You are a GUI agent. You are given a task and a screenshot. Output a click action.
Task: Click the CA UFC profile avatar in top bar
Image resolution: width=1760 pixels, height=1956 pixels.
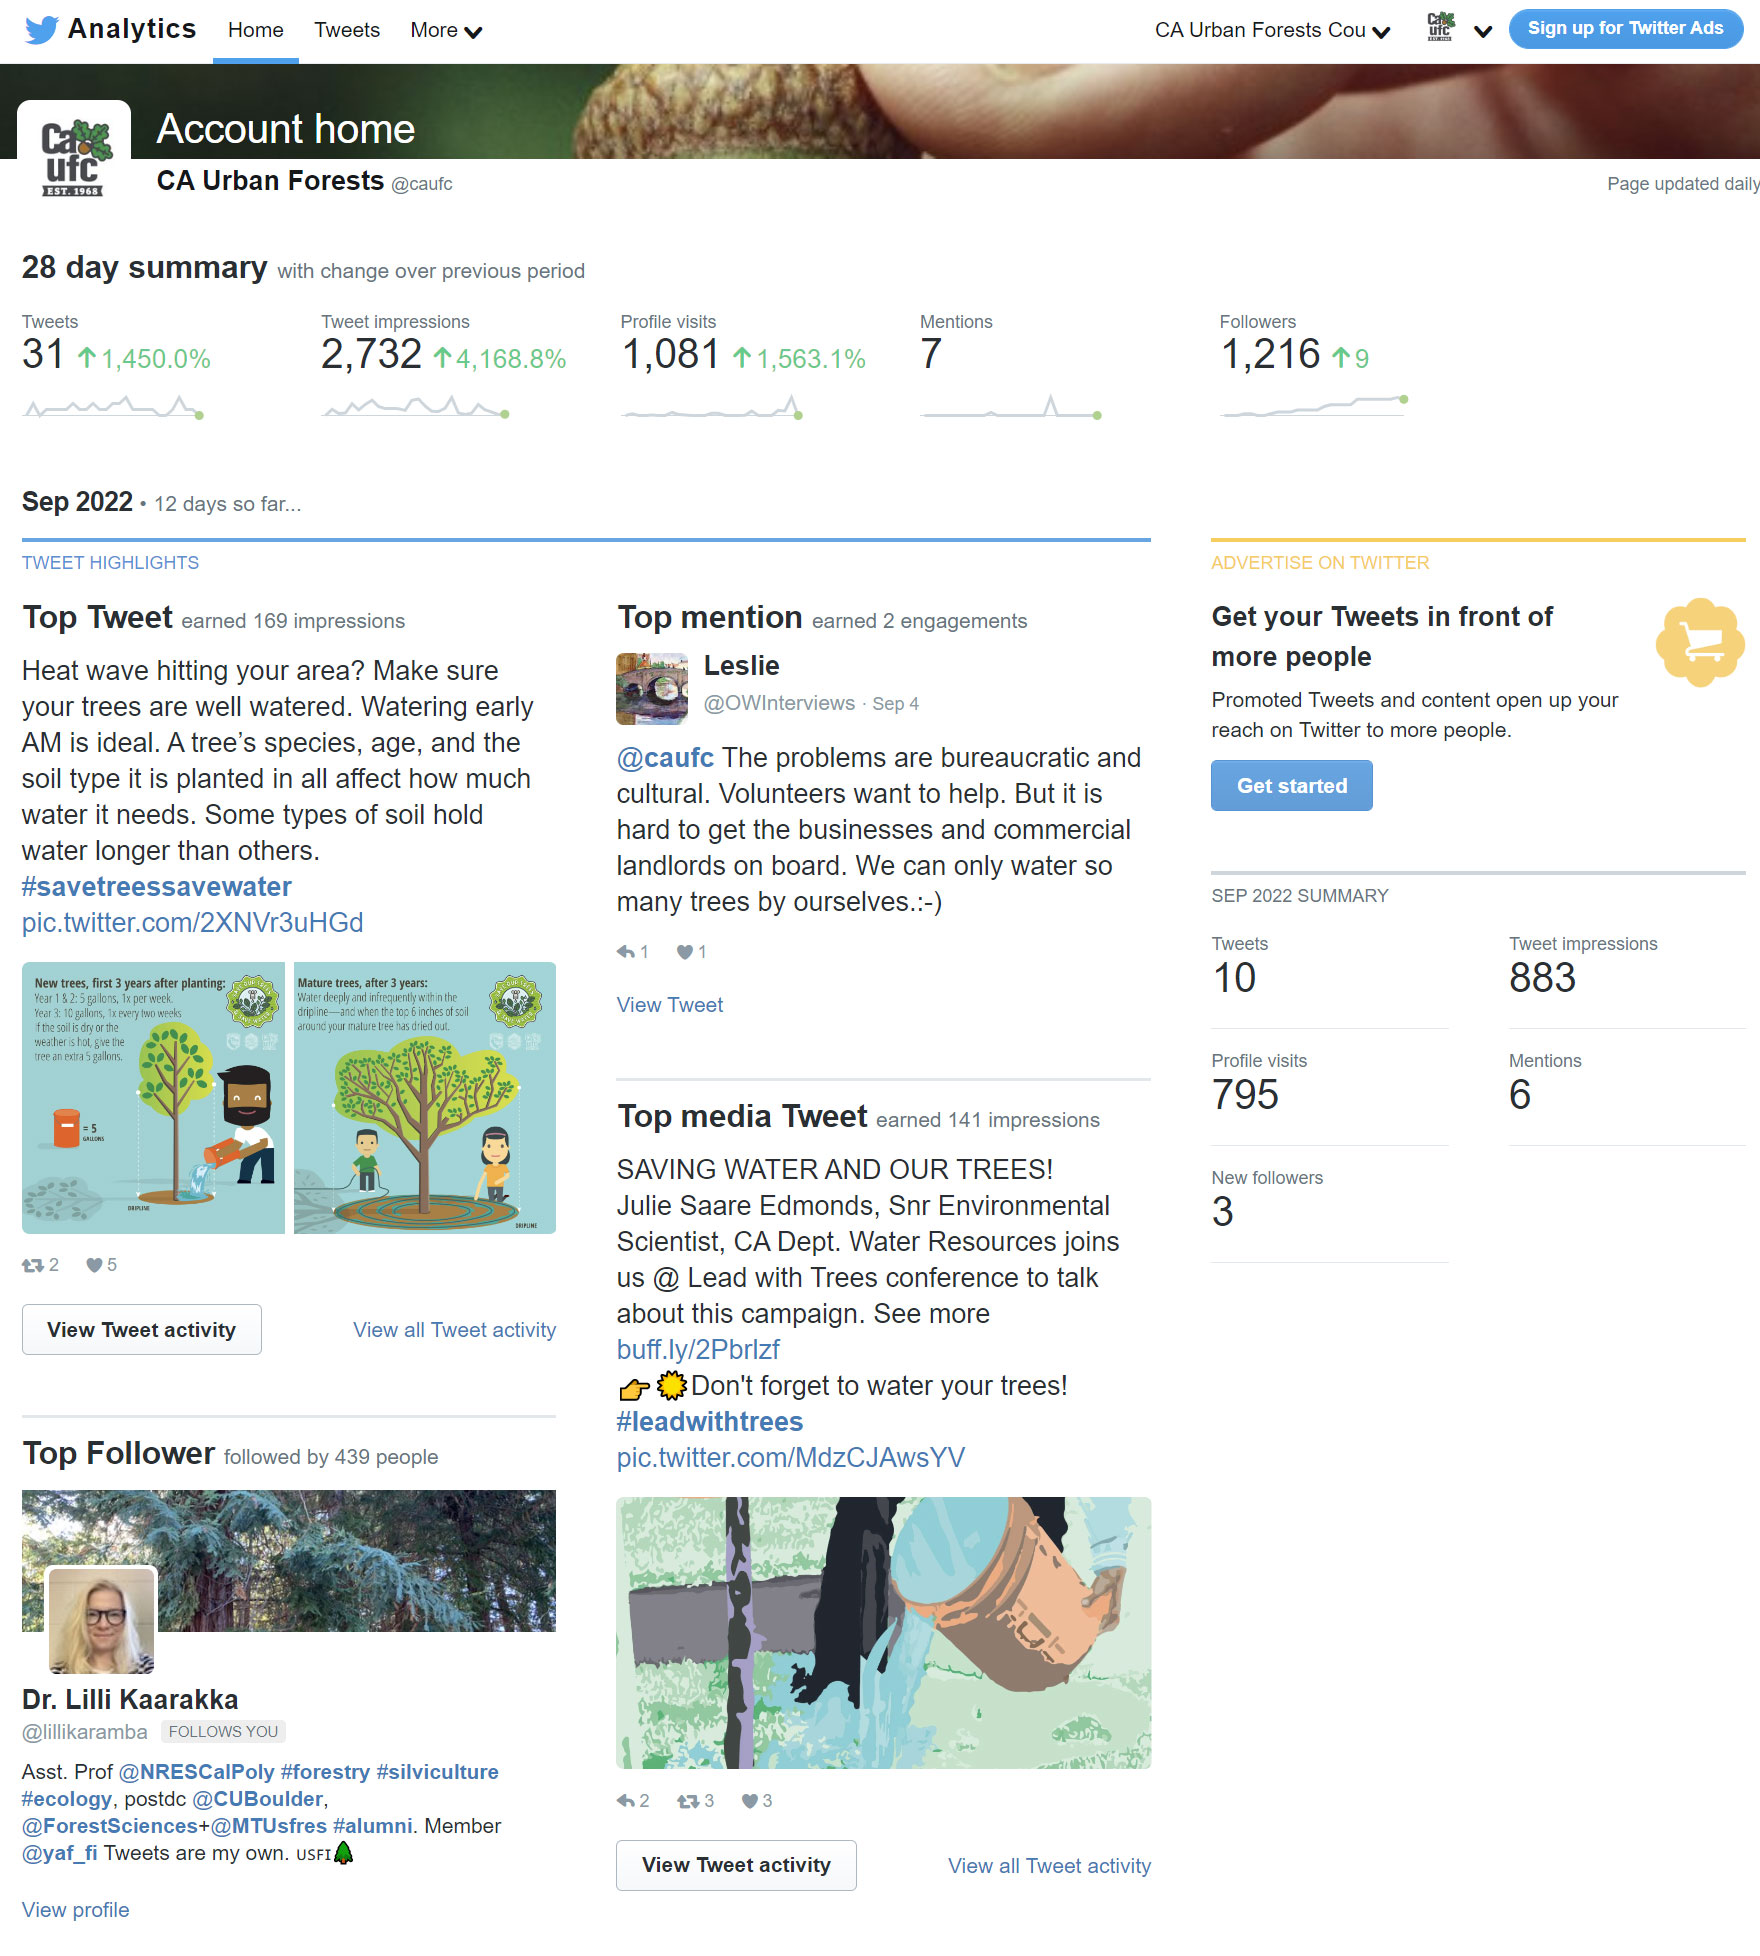point(1440,27)
